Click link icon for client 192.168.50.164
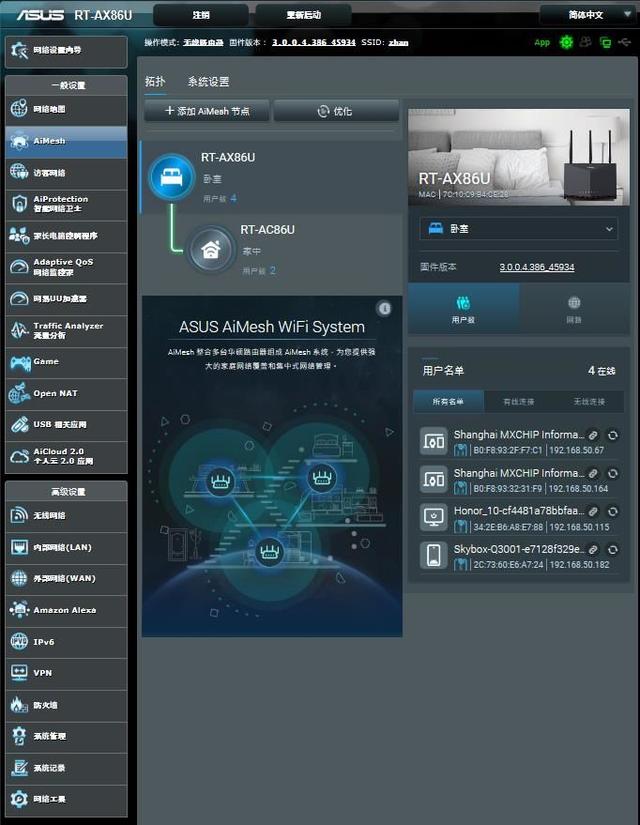The height and width of the screenshot is (825, 640). [x=593, y=474]
